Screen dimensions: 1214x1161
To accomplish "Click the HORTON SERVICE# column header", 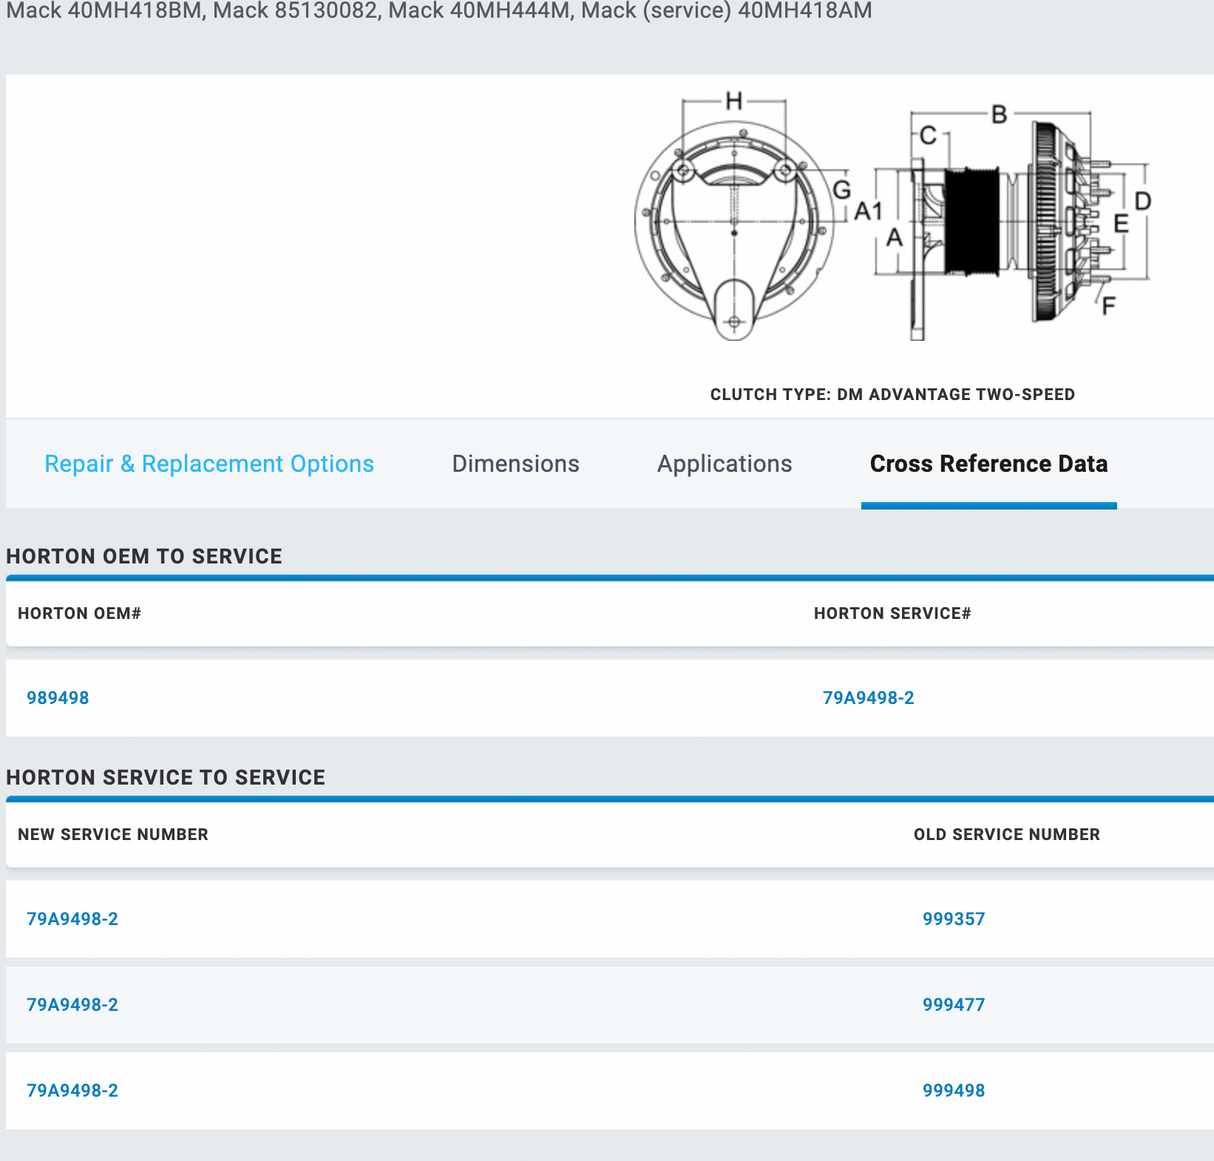I will (892, 614).
